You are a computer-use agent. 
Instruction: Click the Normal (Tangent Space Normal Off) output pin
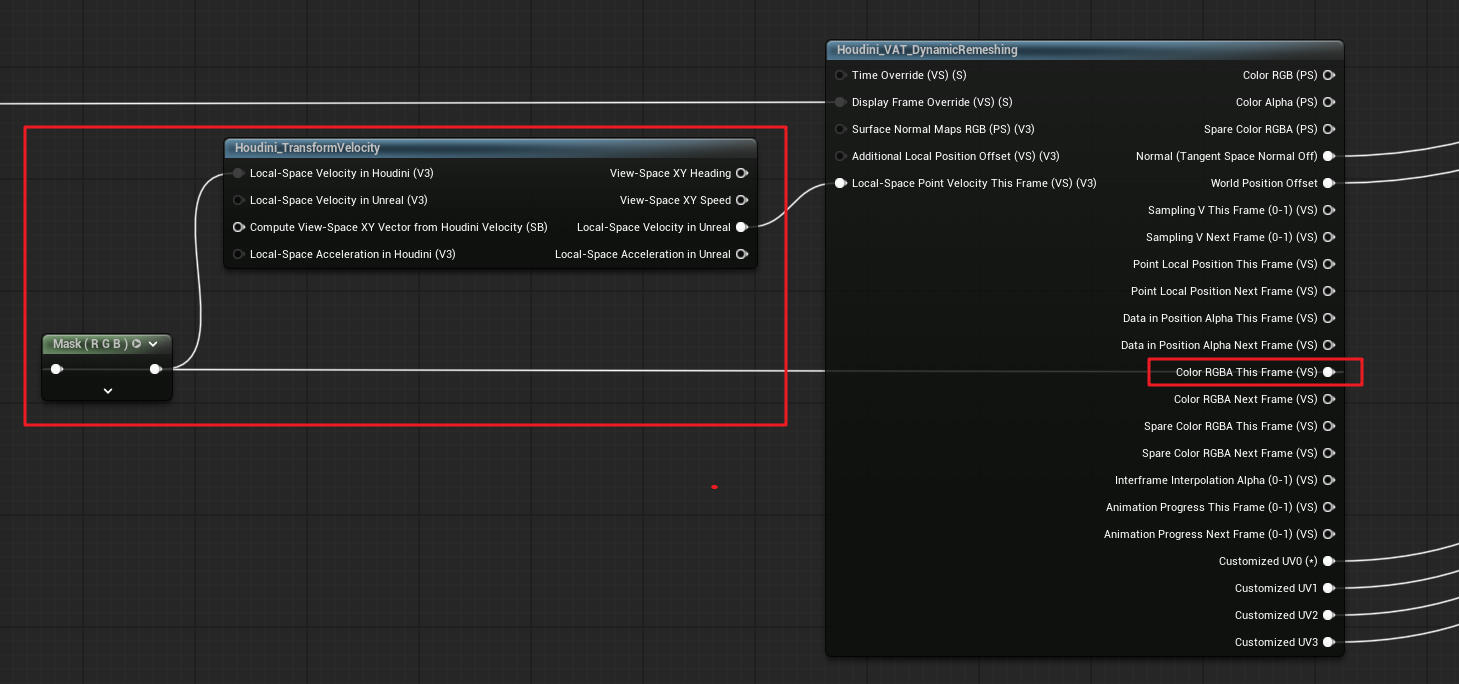pyautogui.click(x=1328, y=156)
